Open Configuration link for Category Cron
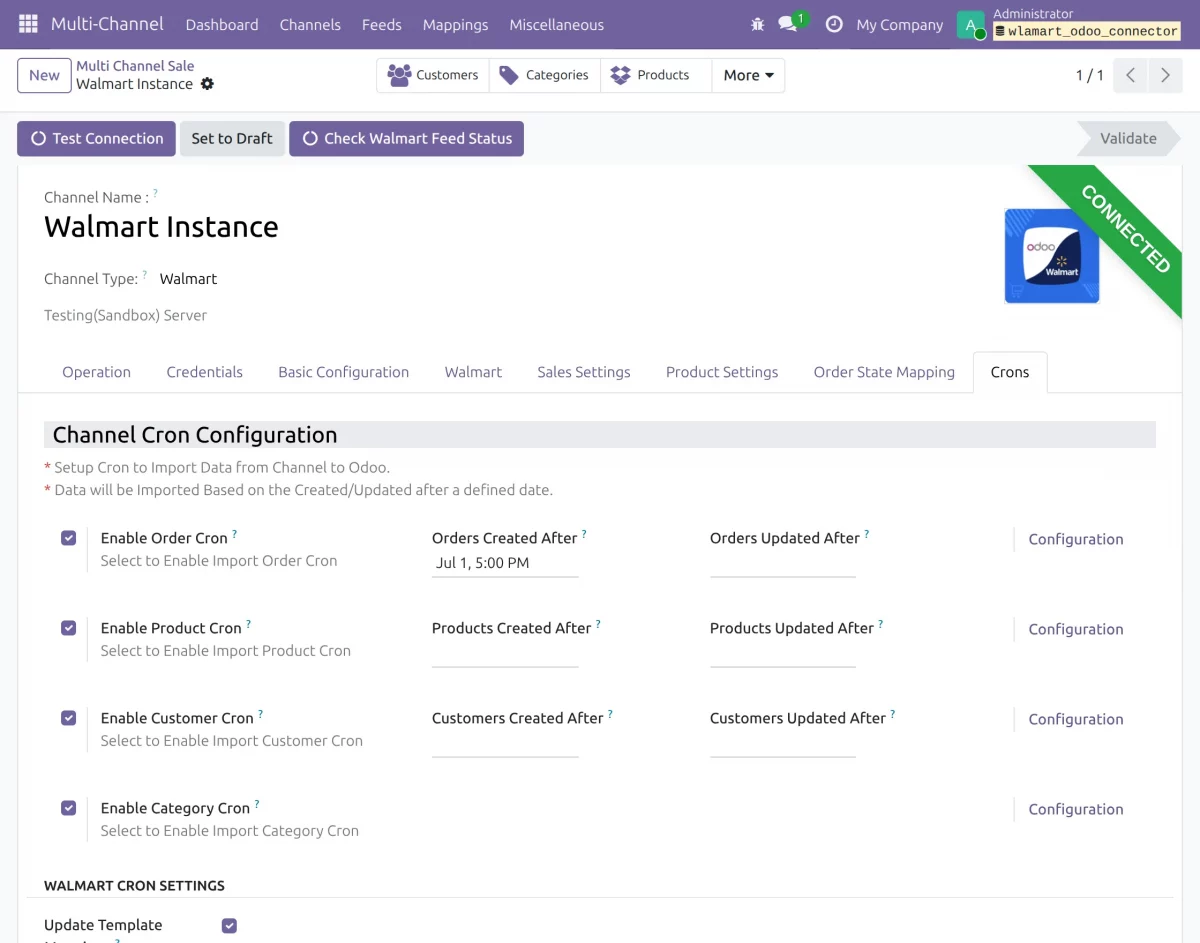 click(1076, 809)
